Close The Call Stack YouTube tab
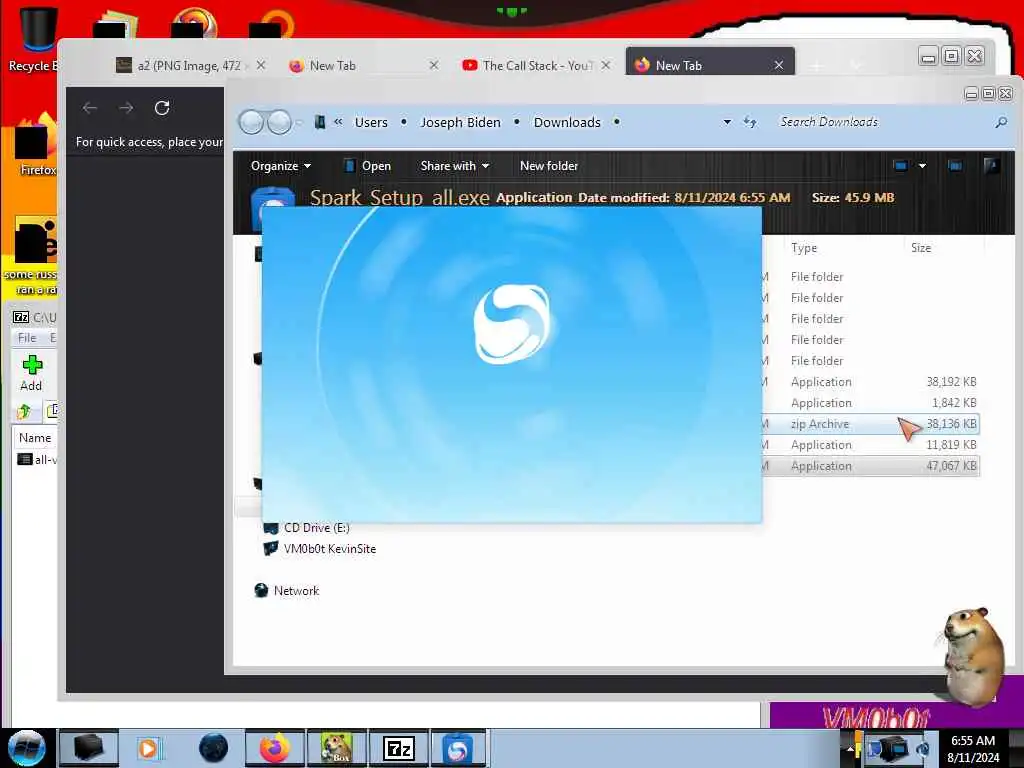 pyautogui.click(x=606, y=65)
